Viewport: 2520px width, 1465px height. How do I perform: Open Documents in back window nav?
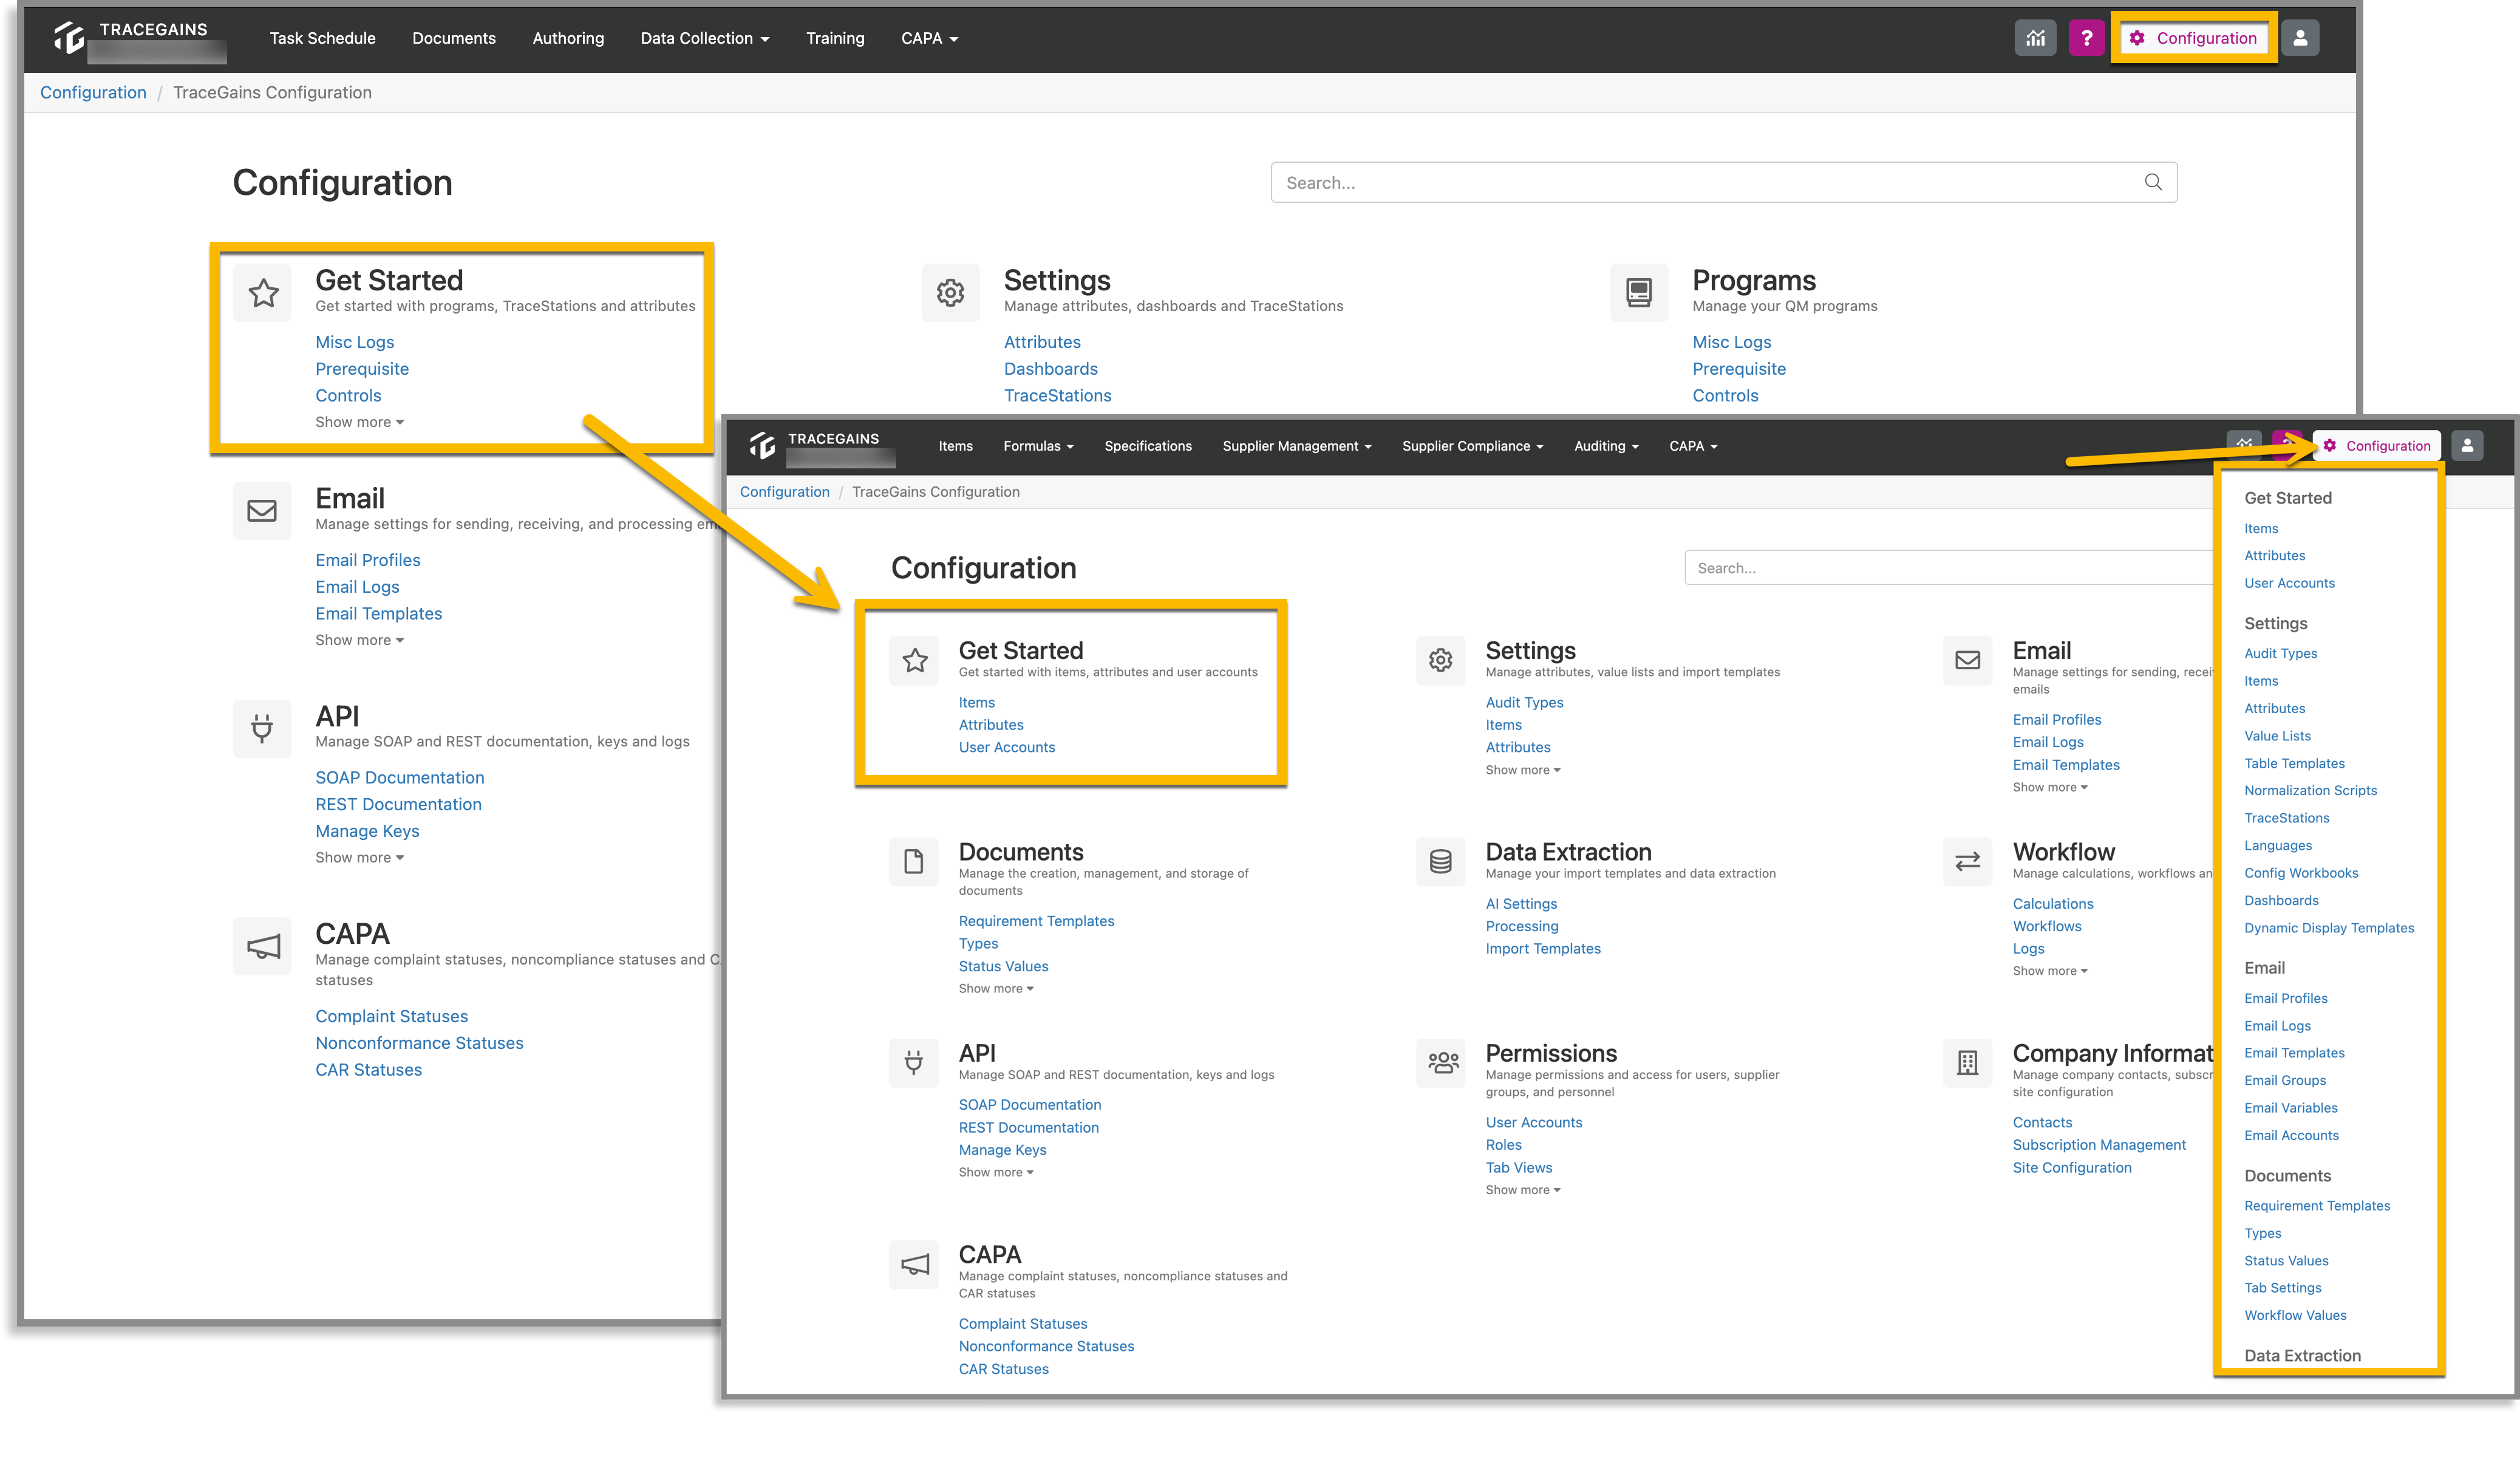(453, 38)
